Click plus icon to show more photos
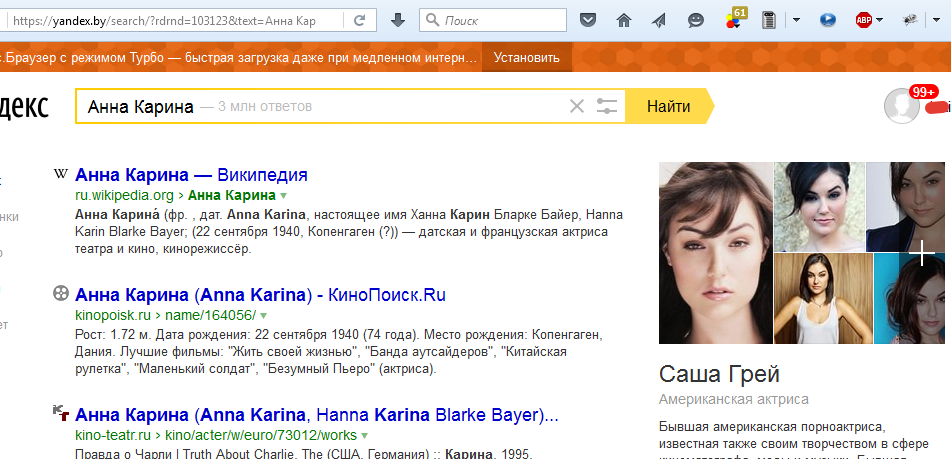The height and width of the screenshot is (459, 951). pos(921,253)
